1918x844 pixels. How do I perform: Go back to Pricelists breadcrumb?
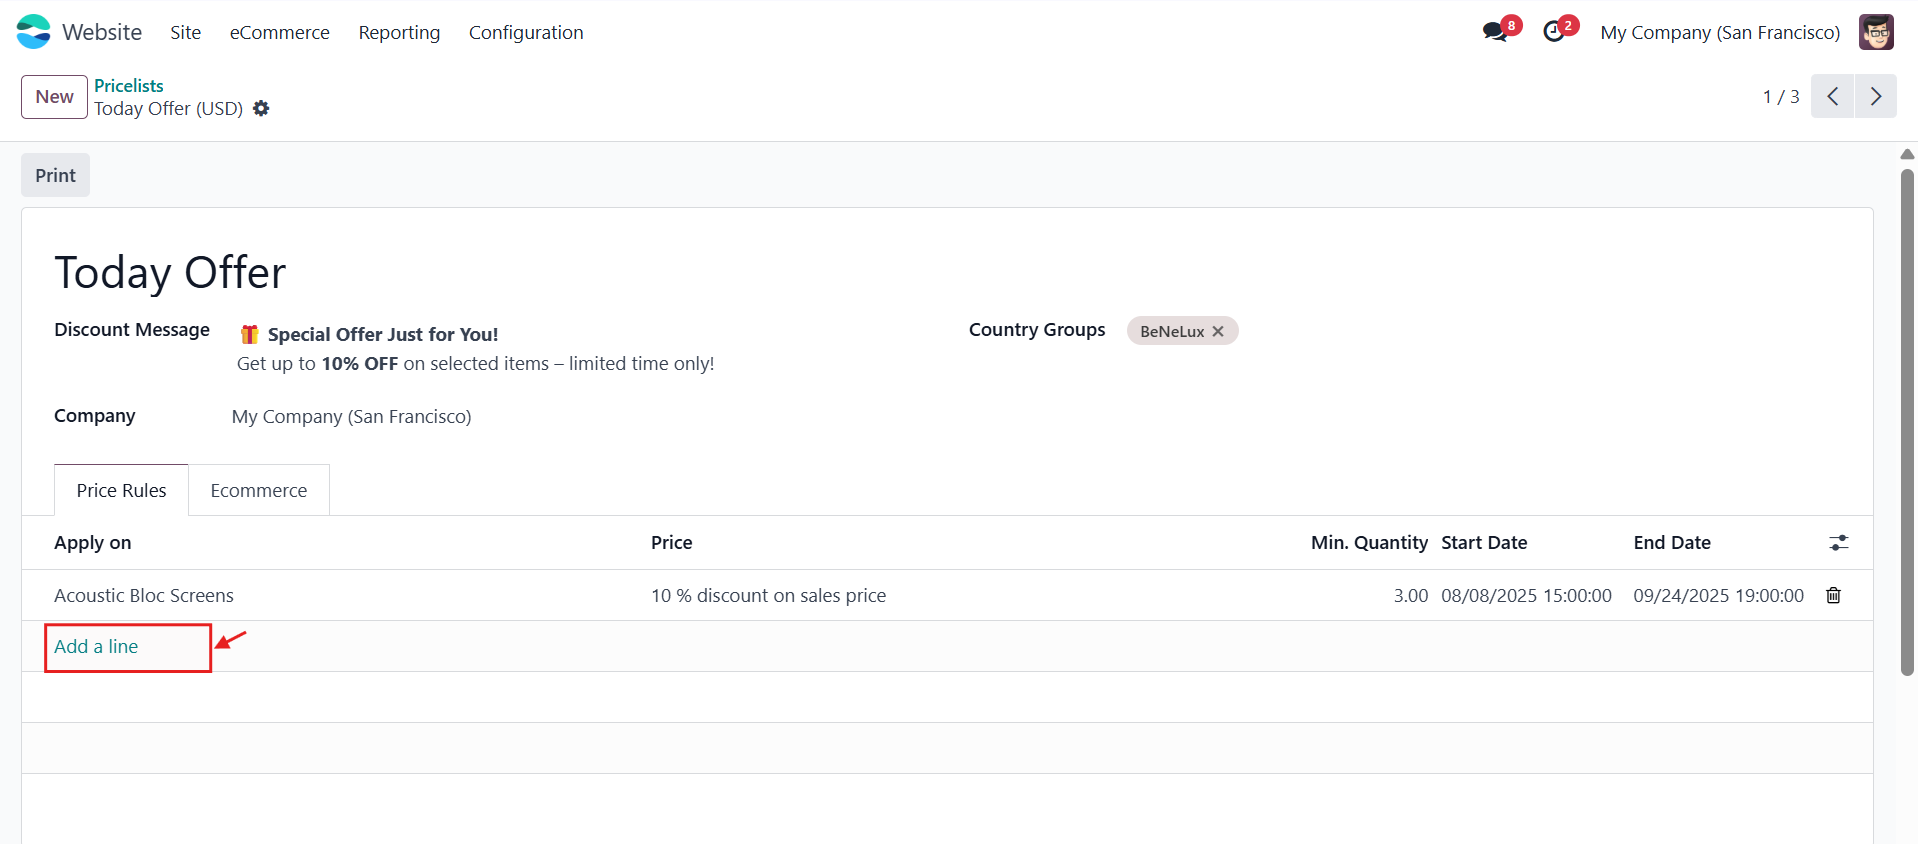[x=128, y=85]
